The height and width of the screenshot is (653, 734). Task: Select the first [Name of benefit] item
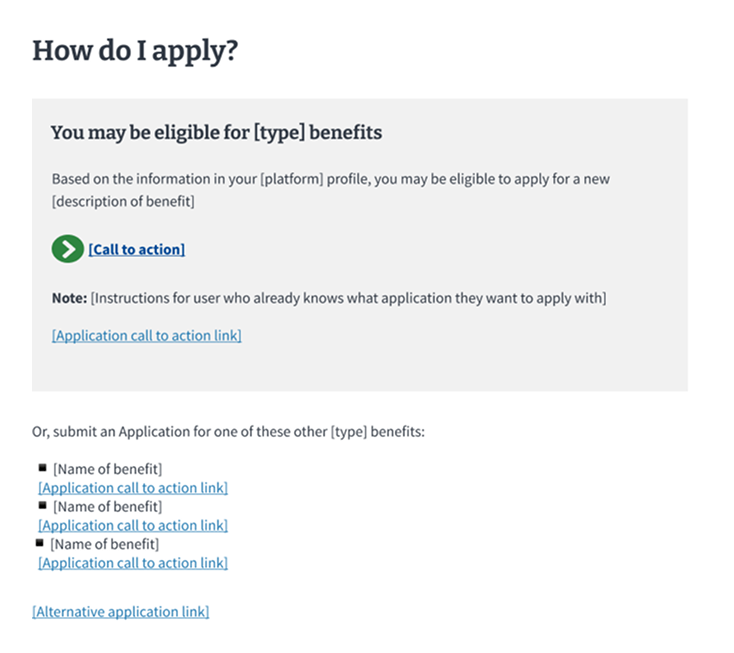[108, 469]
